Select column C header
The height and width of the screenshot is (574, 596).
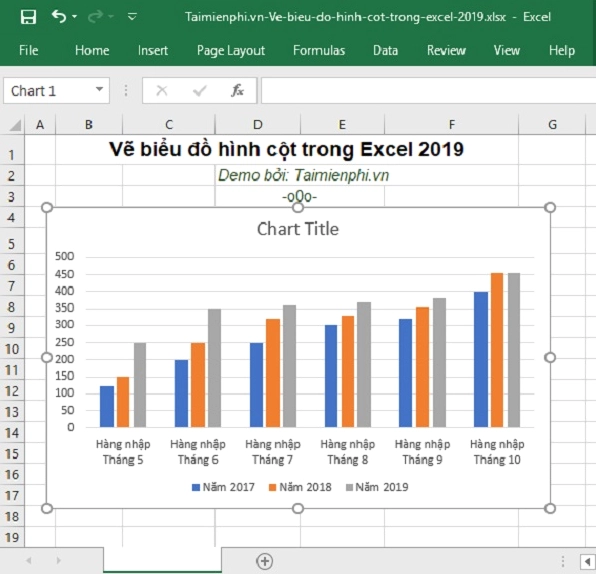pyautogui.click(x=169, y=125)
